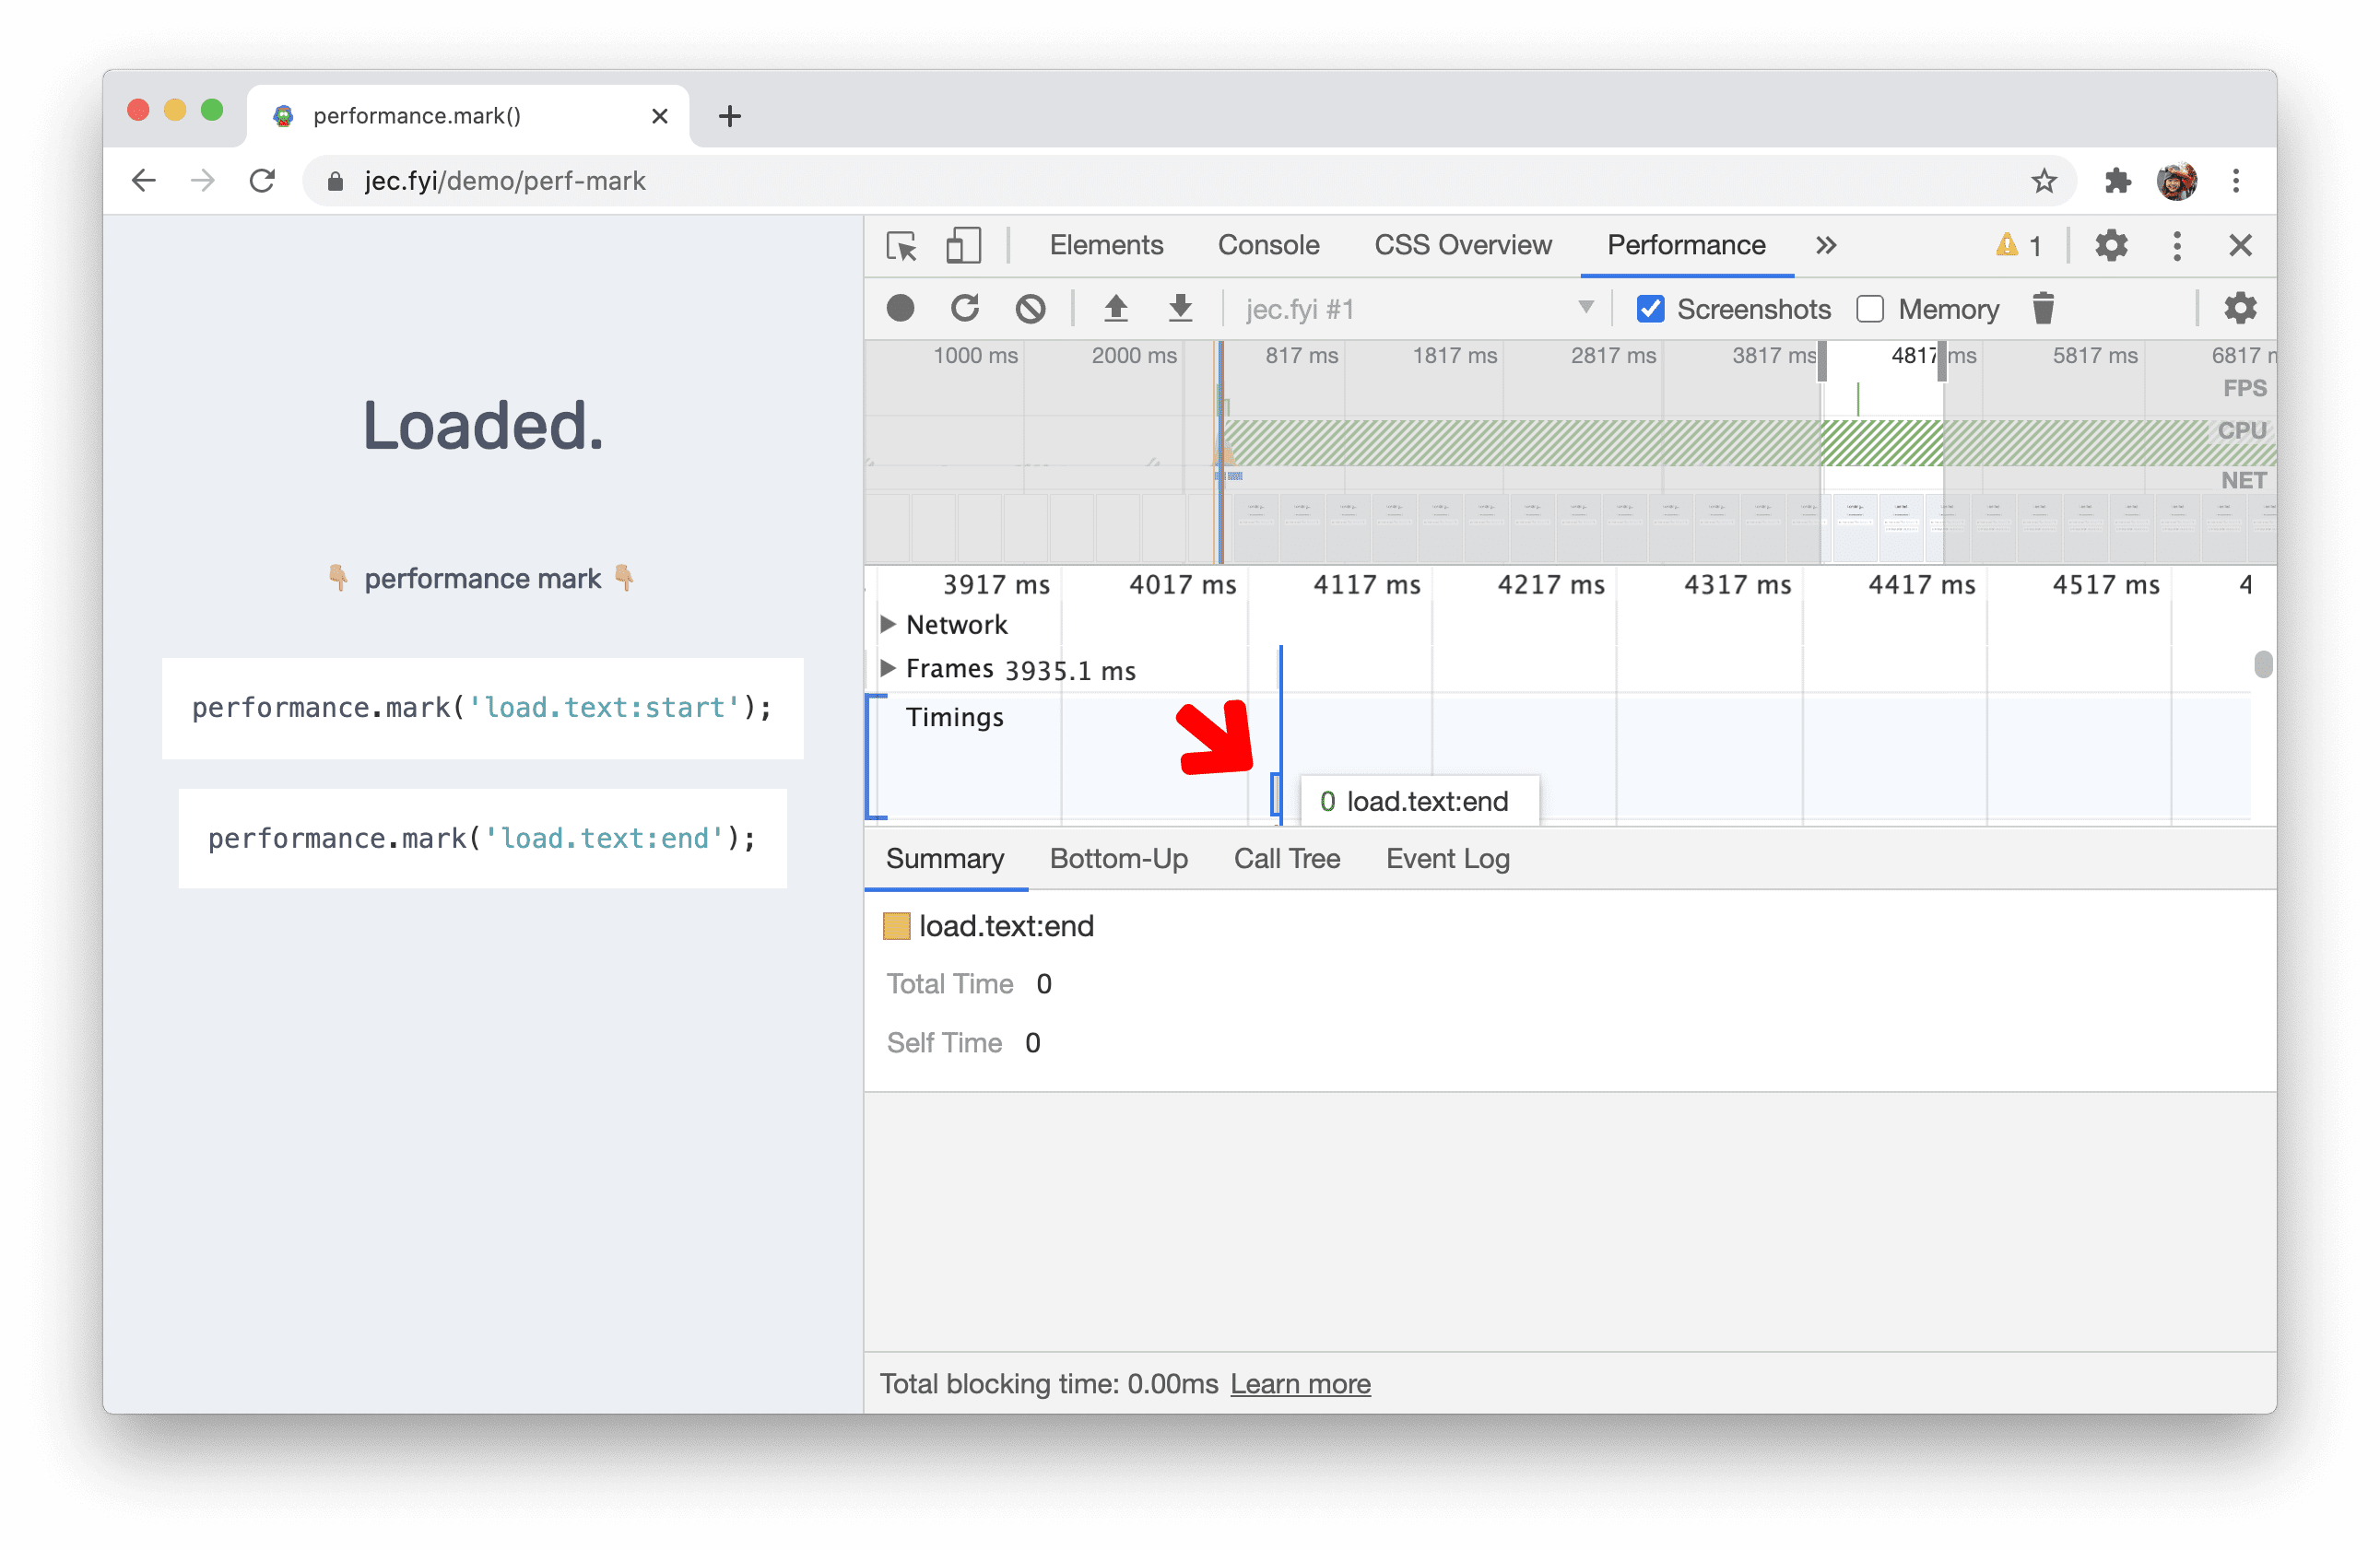This screenshot has height=1550, width=2380.
Task: Click the reload and profile icon
Action: click(964, 309)
